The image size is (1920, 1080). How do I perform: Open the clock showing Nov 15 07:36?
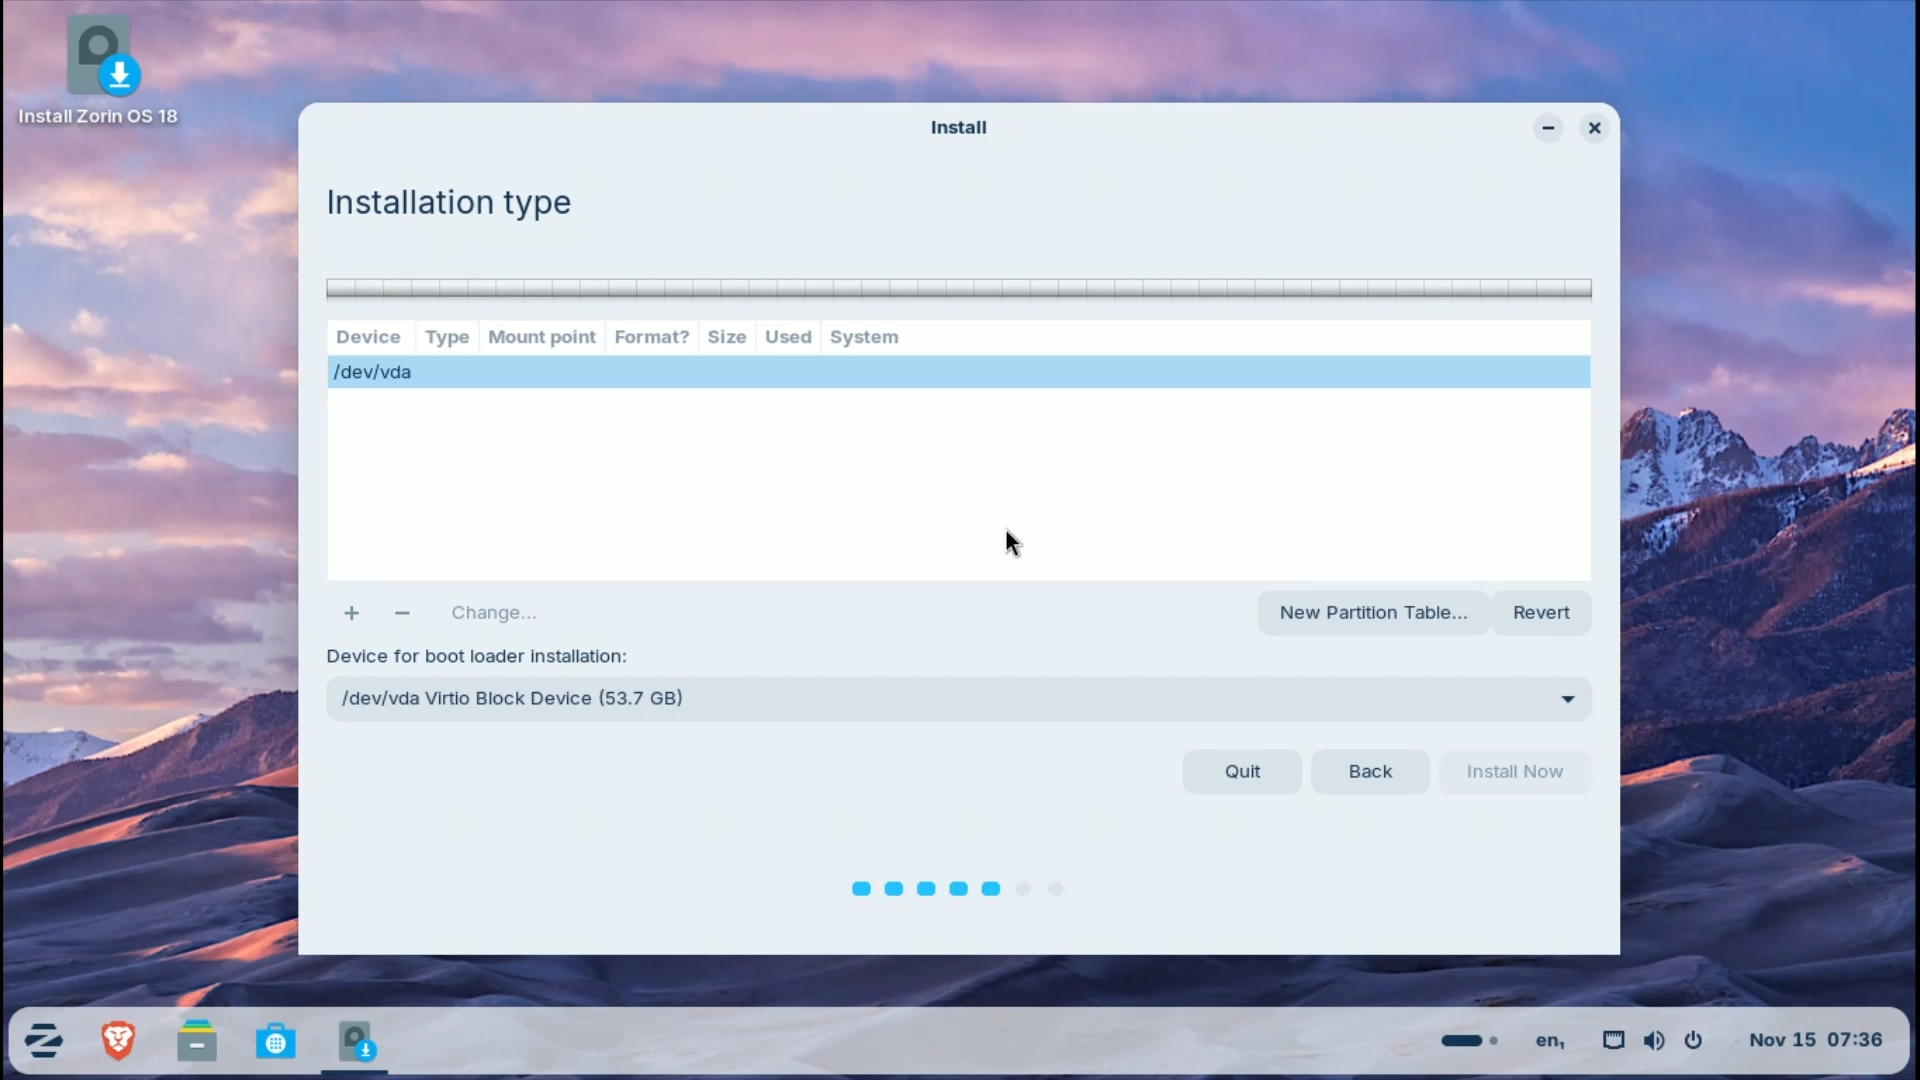[x=1814, y=1040]
